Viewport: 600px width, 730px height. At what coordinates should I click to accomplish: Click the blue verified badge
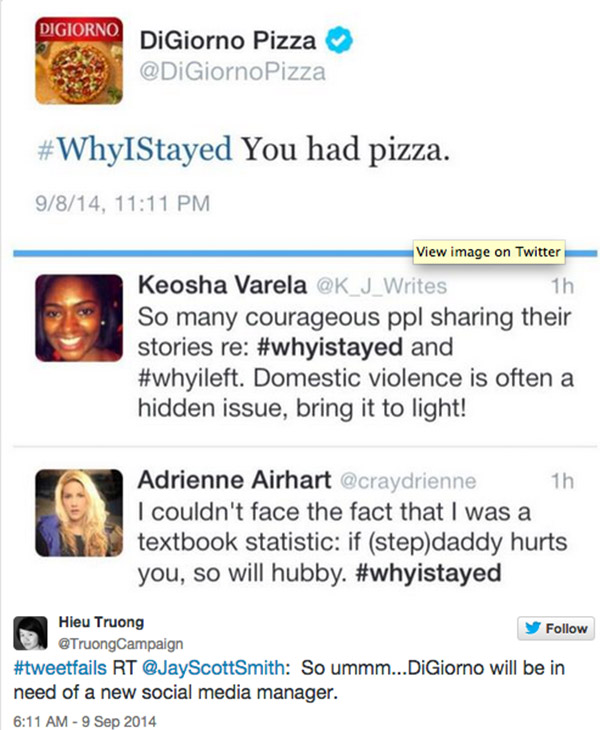[x=340, y=41]
